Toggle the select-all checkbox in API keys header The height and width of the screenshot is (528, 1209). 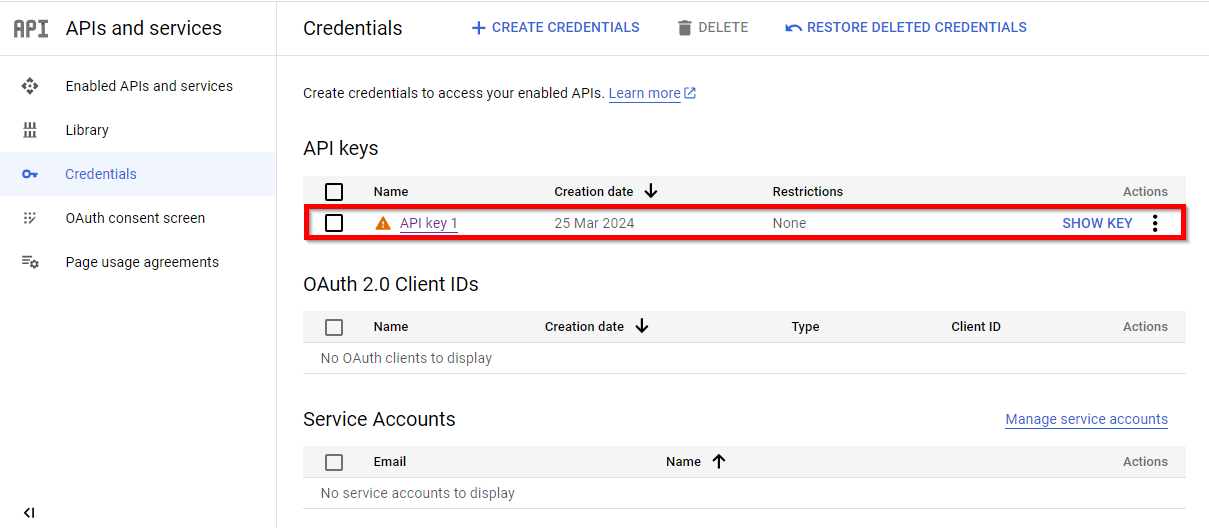(x=334, y=192)
